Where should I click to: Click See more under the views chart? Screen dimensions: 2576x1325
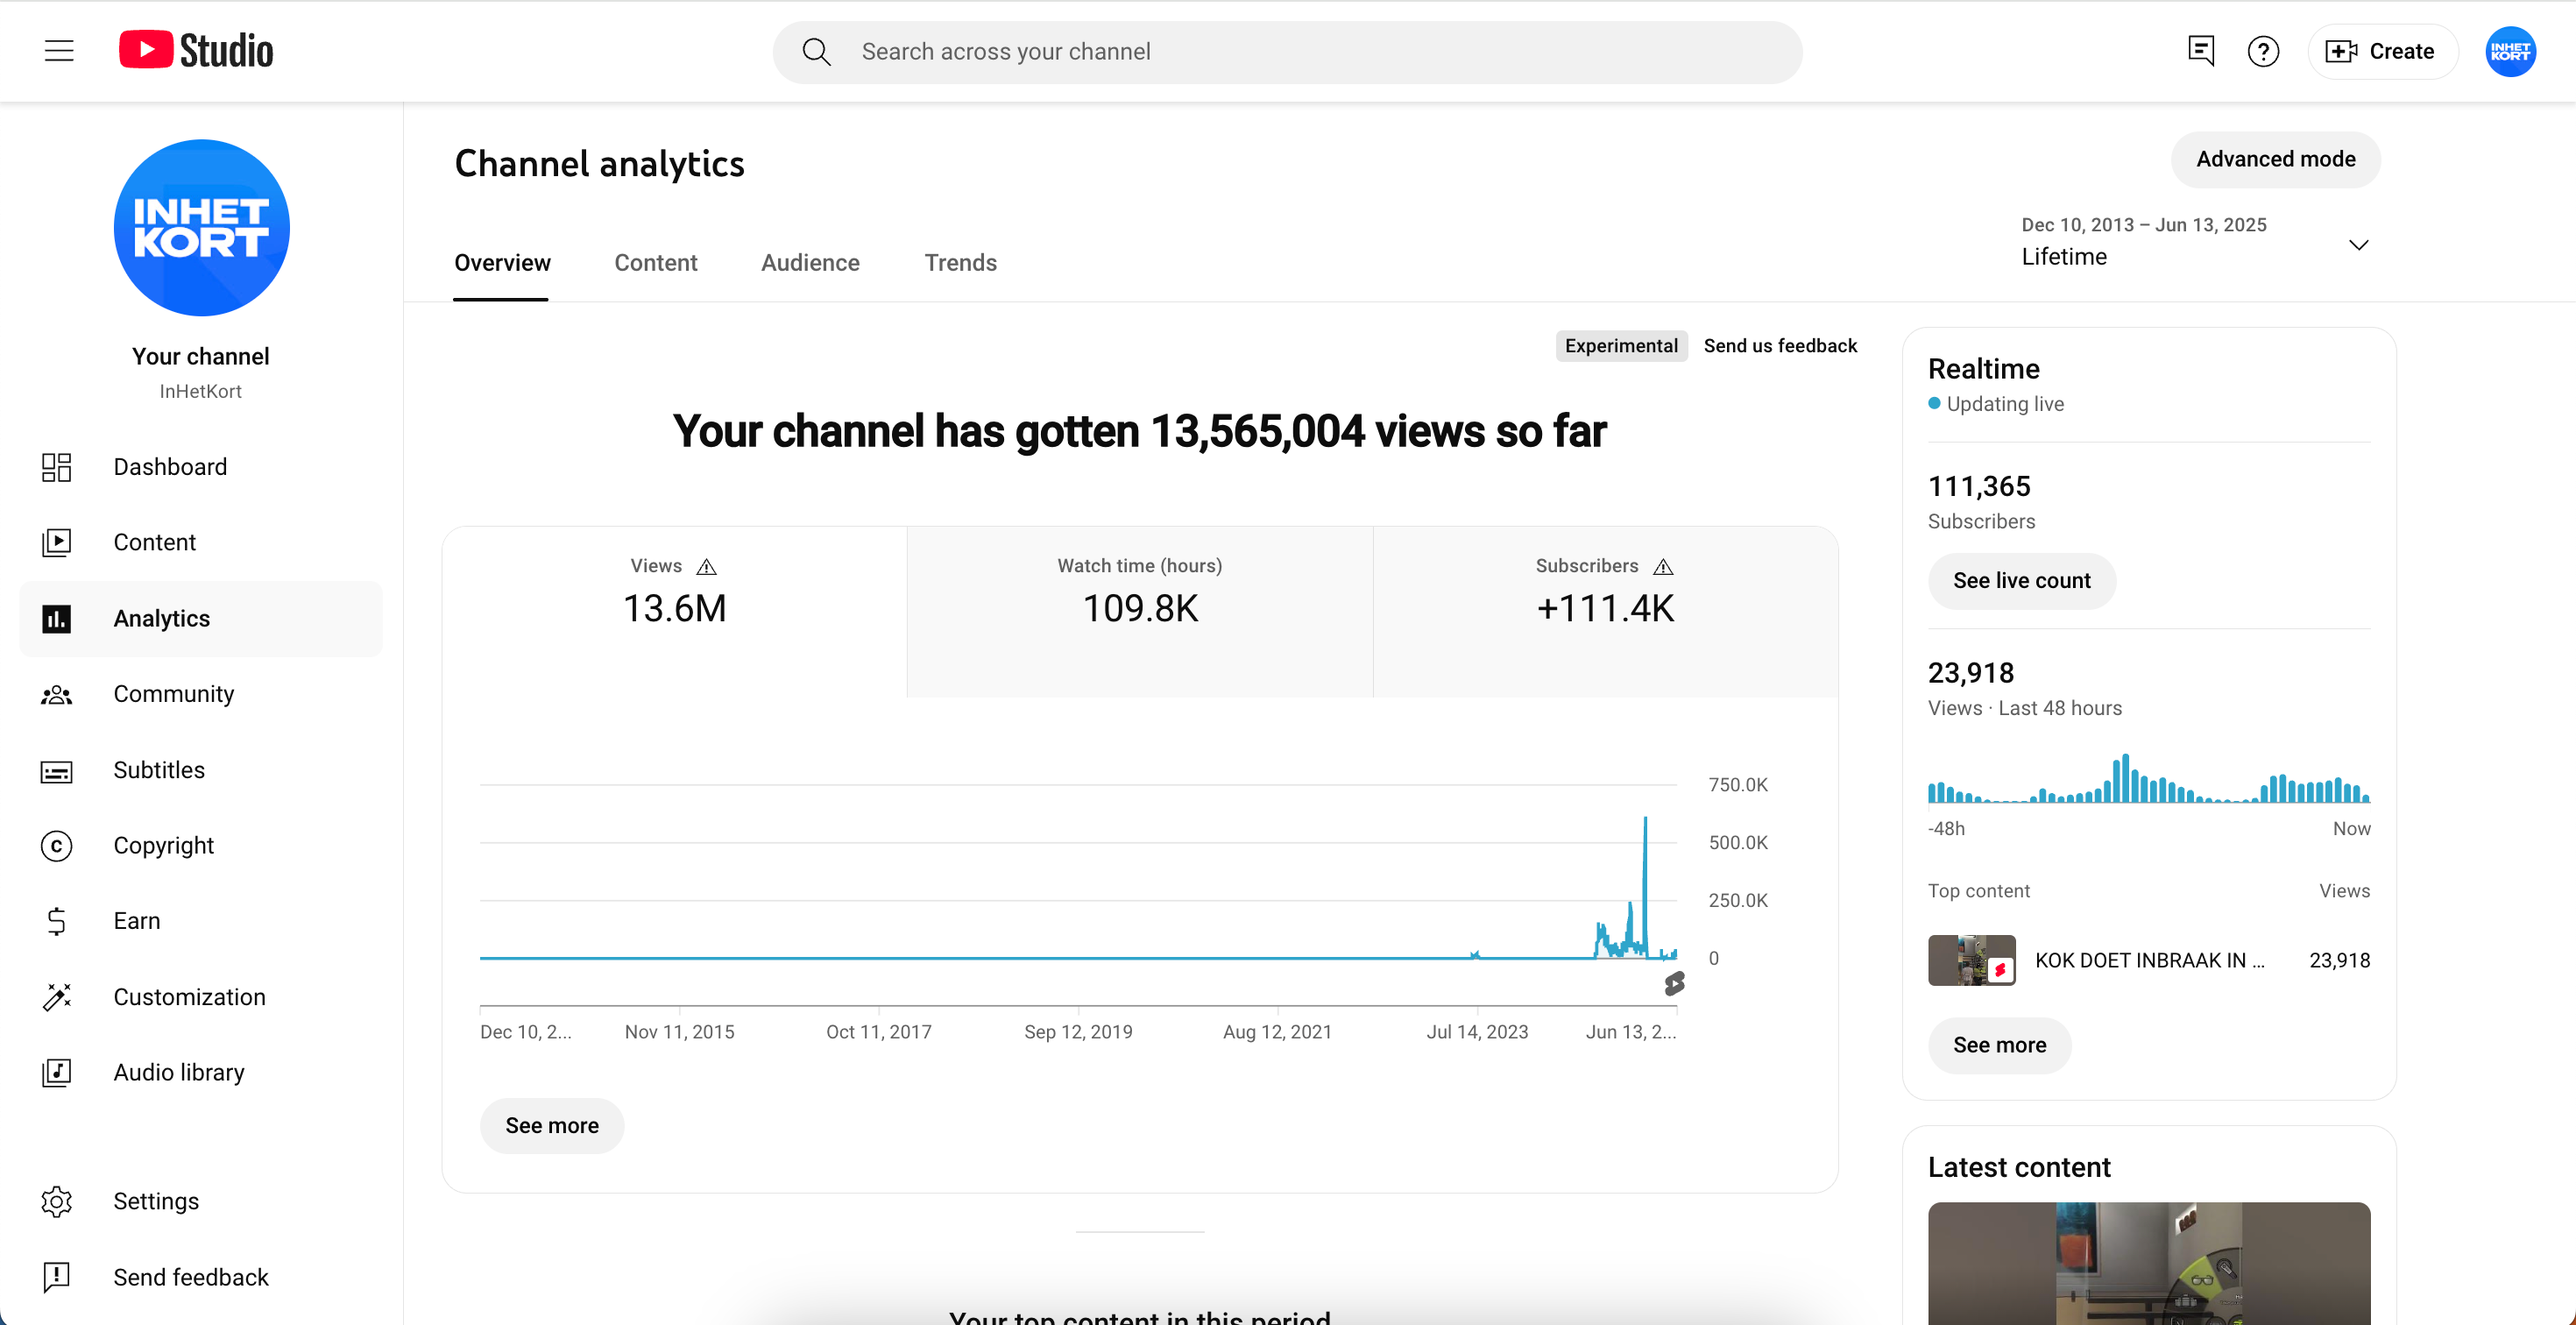tap(552, 1126)
